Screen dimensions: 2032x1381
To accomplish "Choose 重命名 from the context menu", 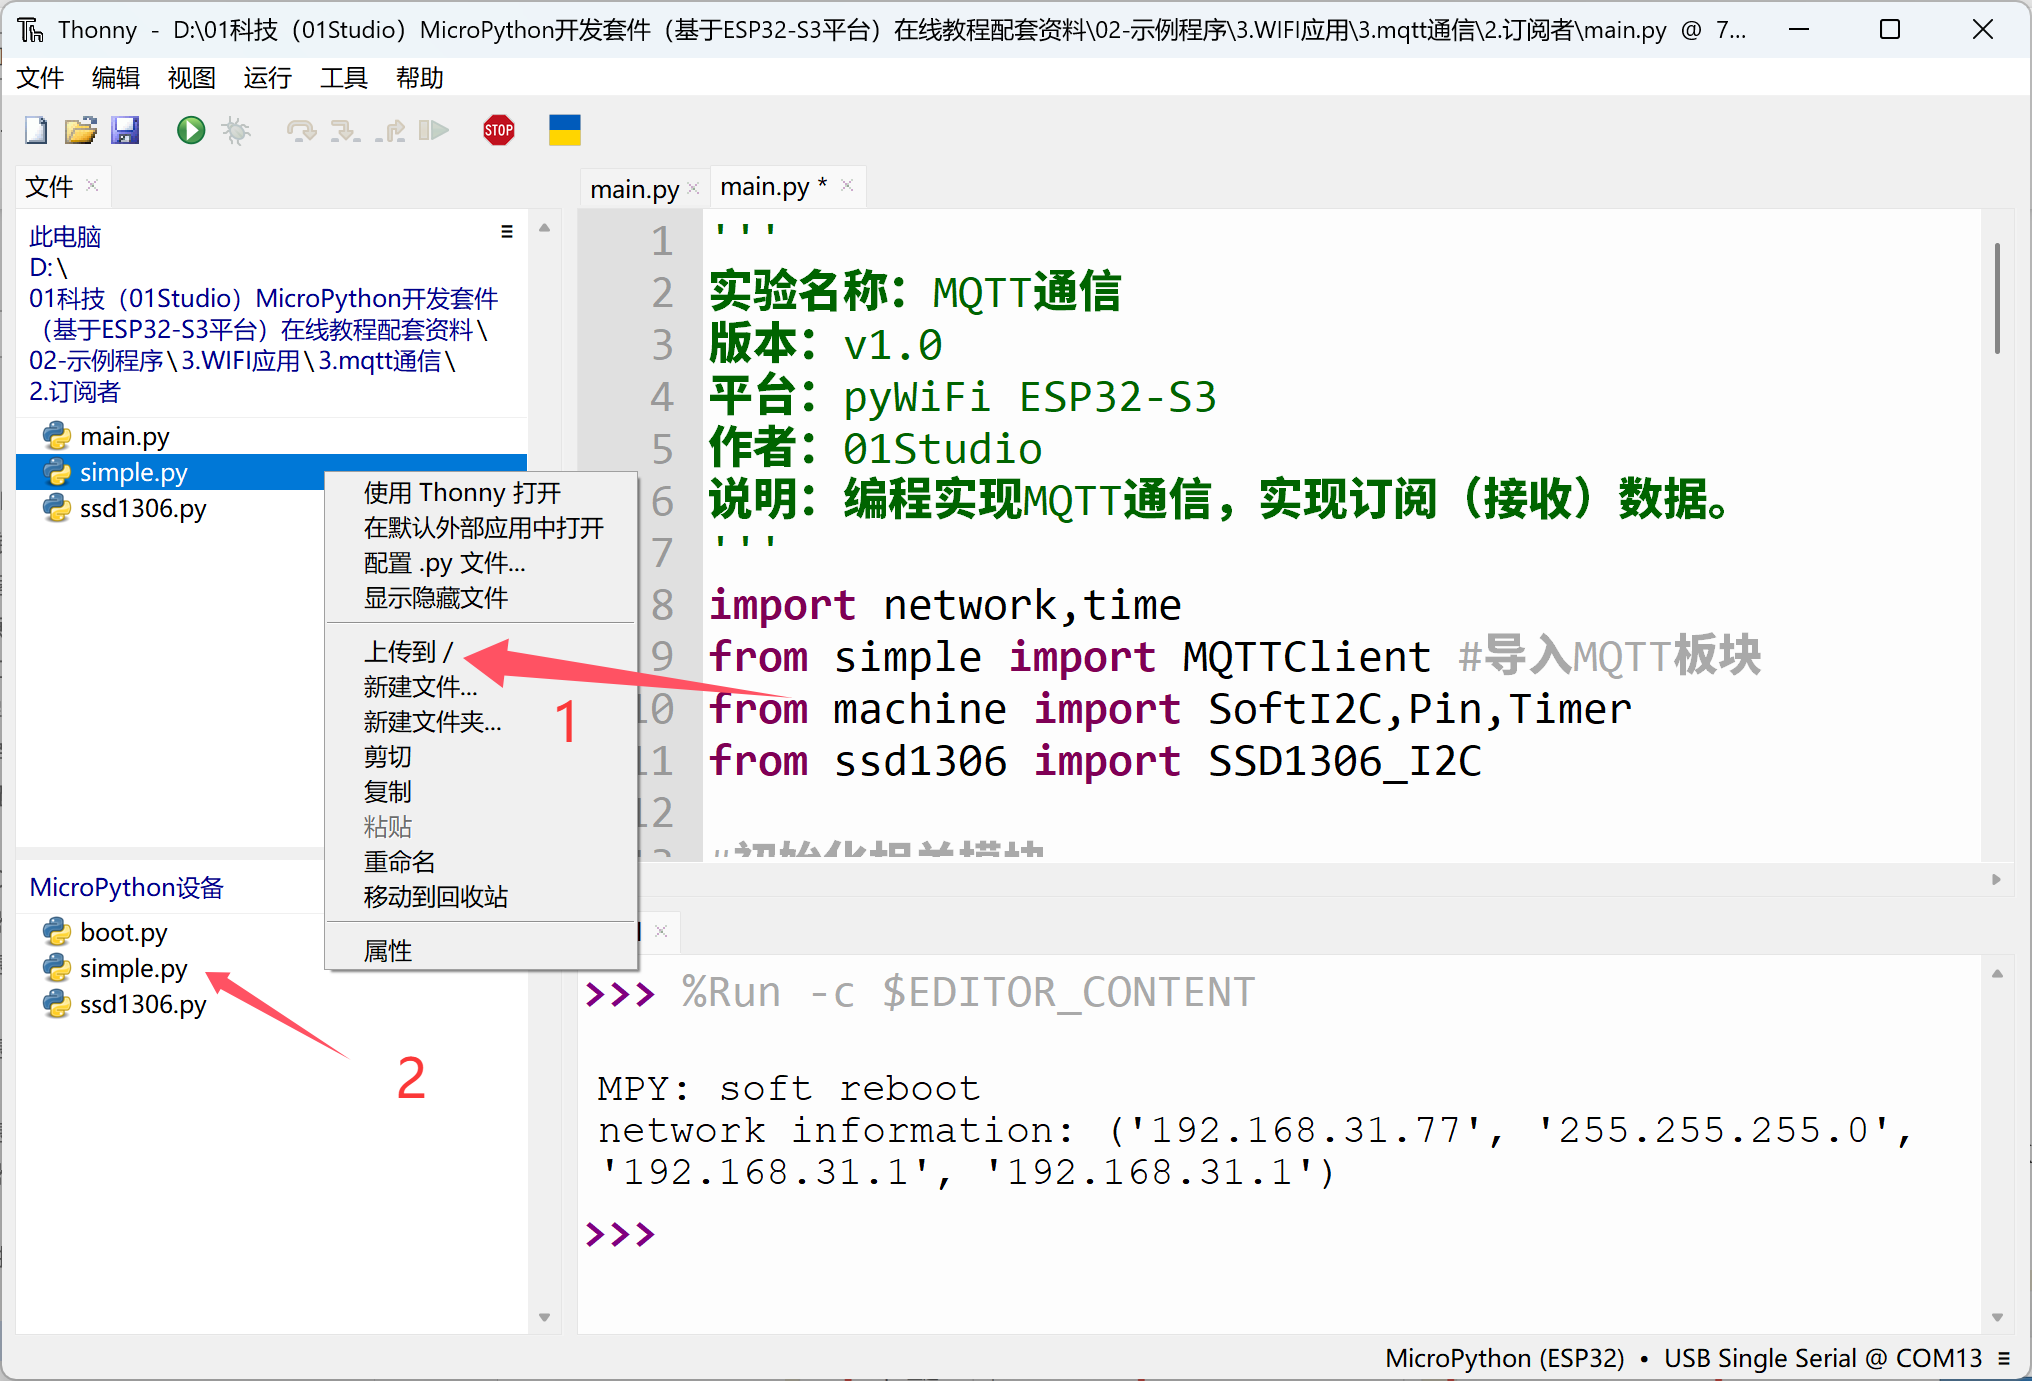I will pyautogui.click(x=398, y=861).
